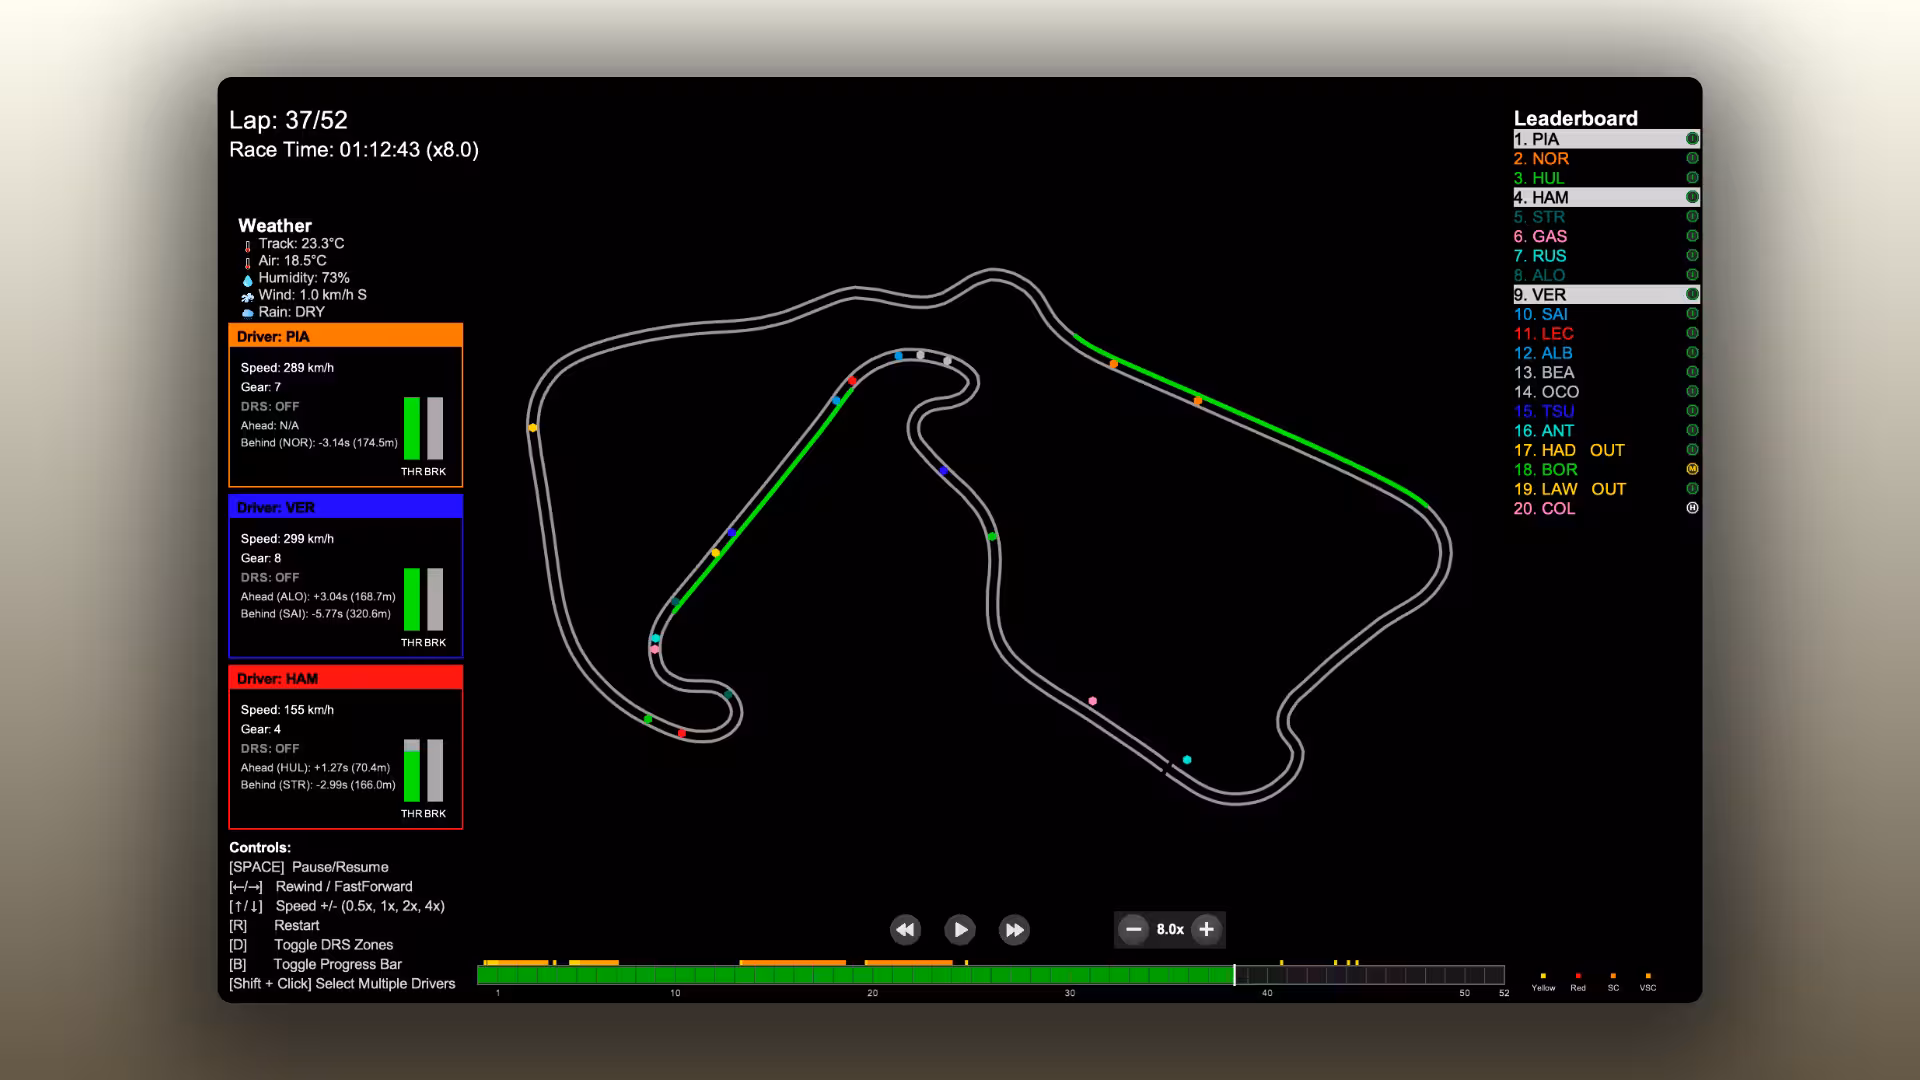Click the play button to resume replay
Image resolution: width=1920 pixels, height=1080 pixels.
960,930
